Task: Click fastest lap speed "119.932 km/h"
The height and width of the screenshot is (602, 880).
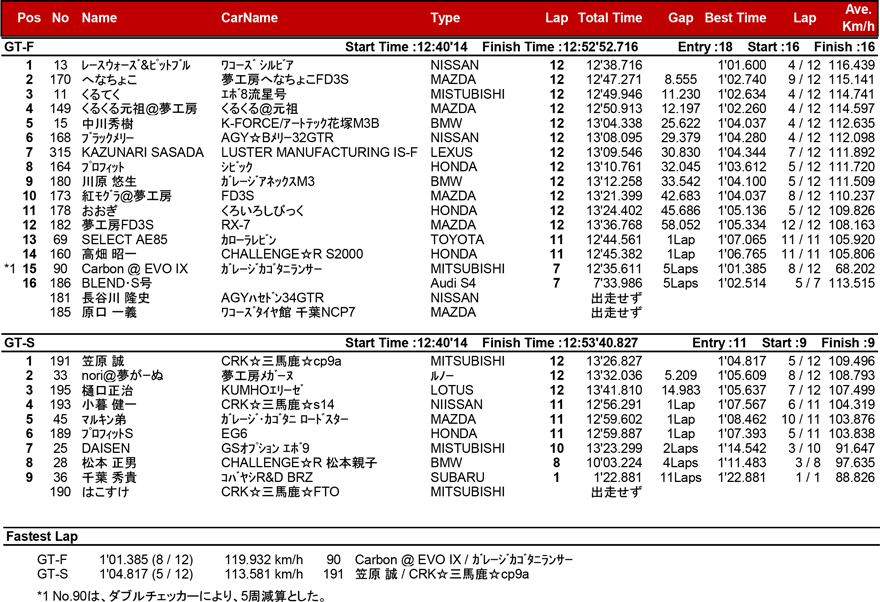Action: click(x=264, y=560)
